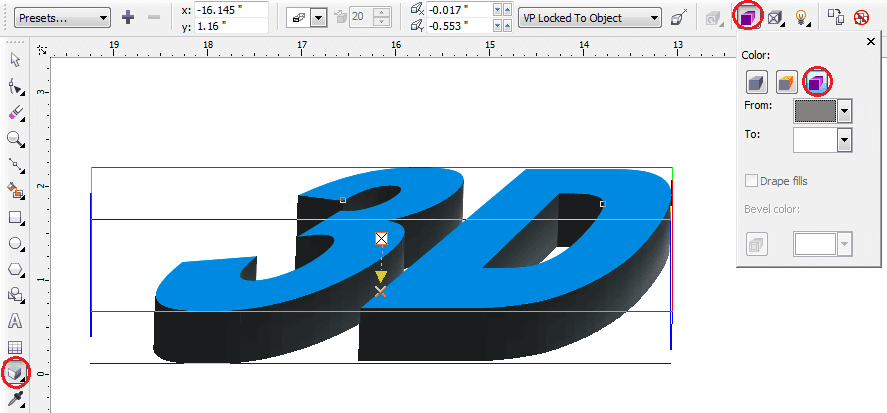
Task: Open the Extrusion Bevels flyout
Action: pyautogui.click(x=774, y=18)
